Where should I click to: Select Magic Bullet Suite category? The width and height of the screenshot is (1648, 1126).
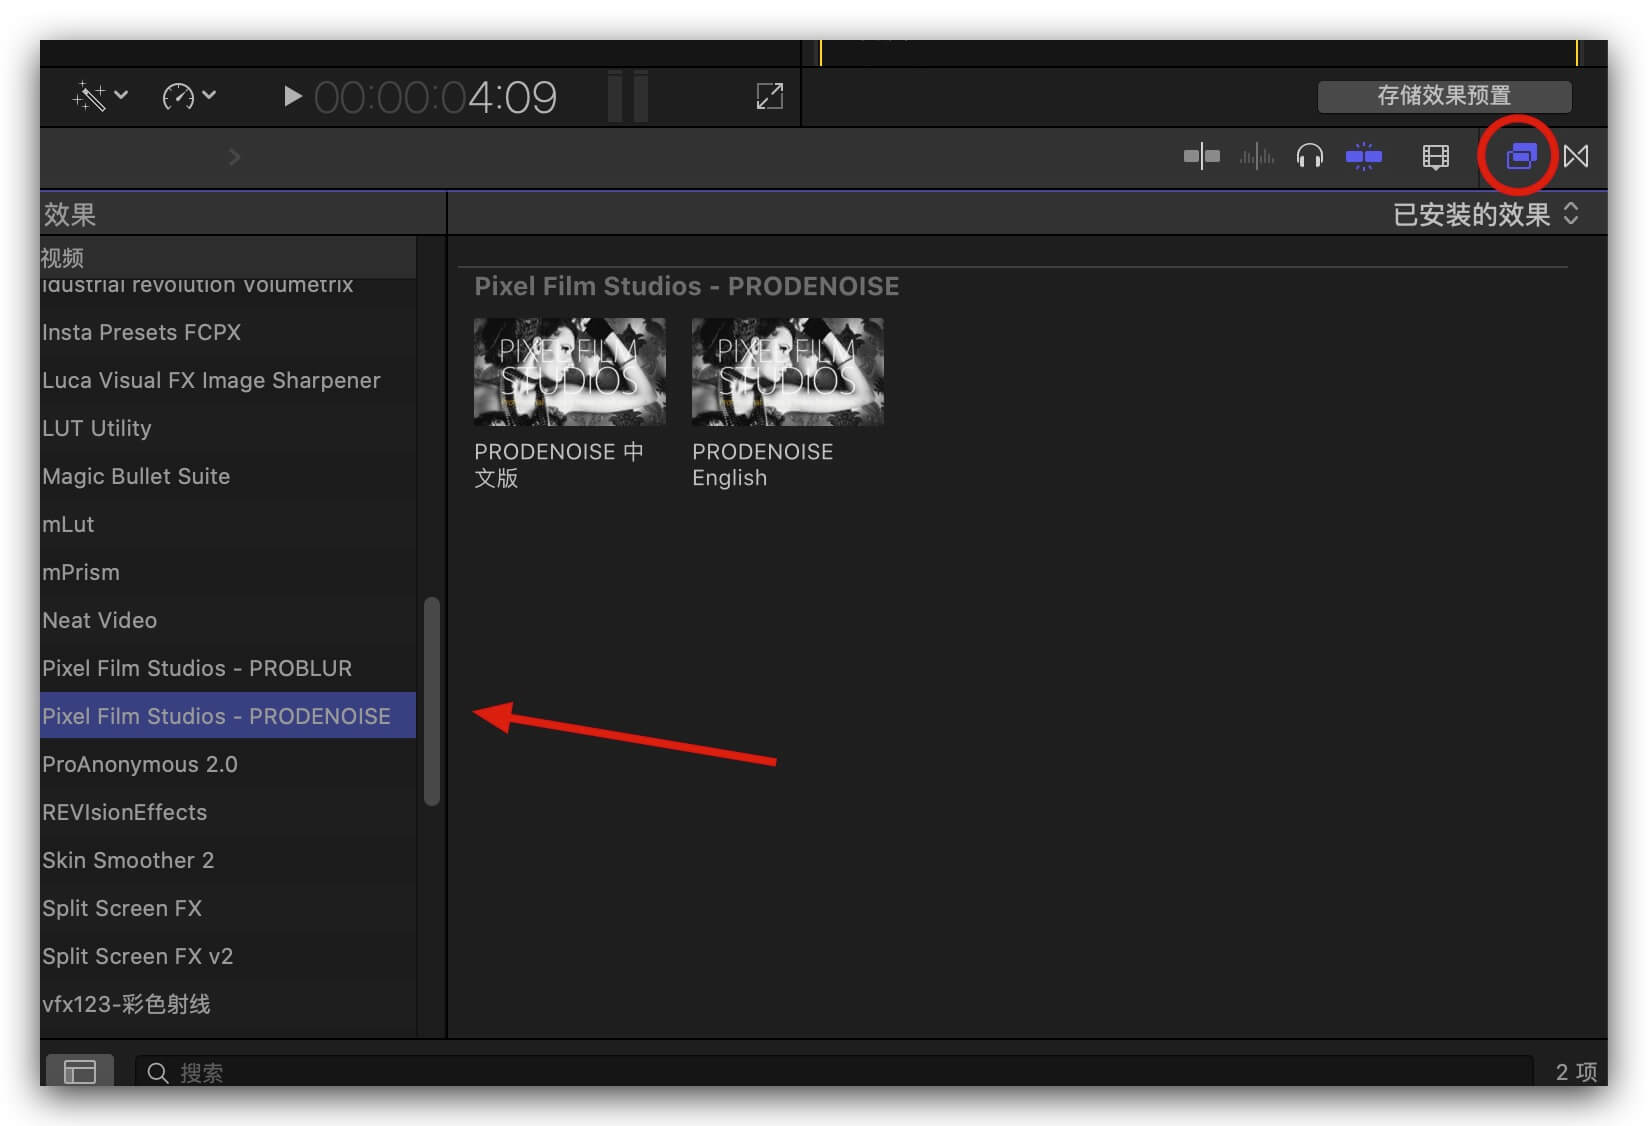[228, 476]
